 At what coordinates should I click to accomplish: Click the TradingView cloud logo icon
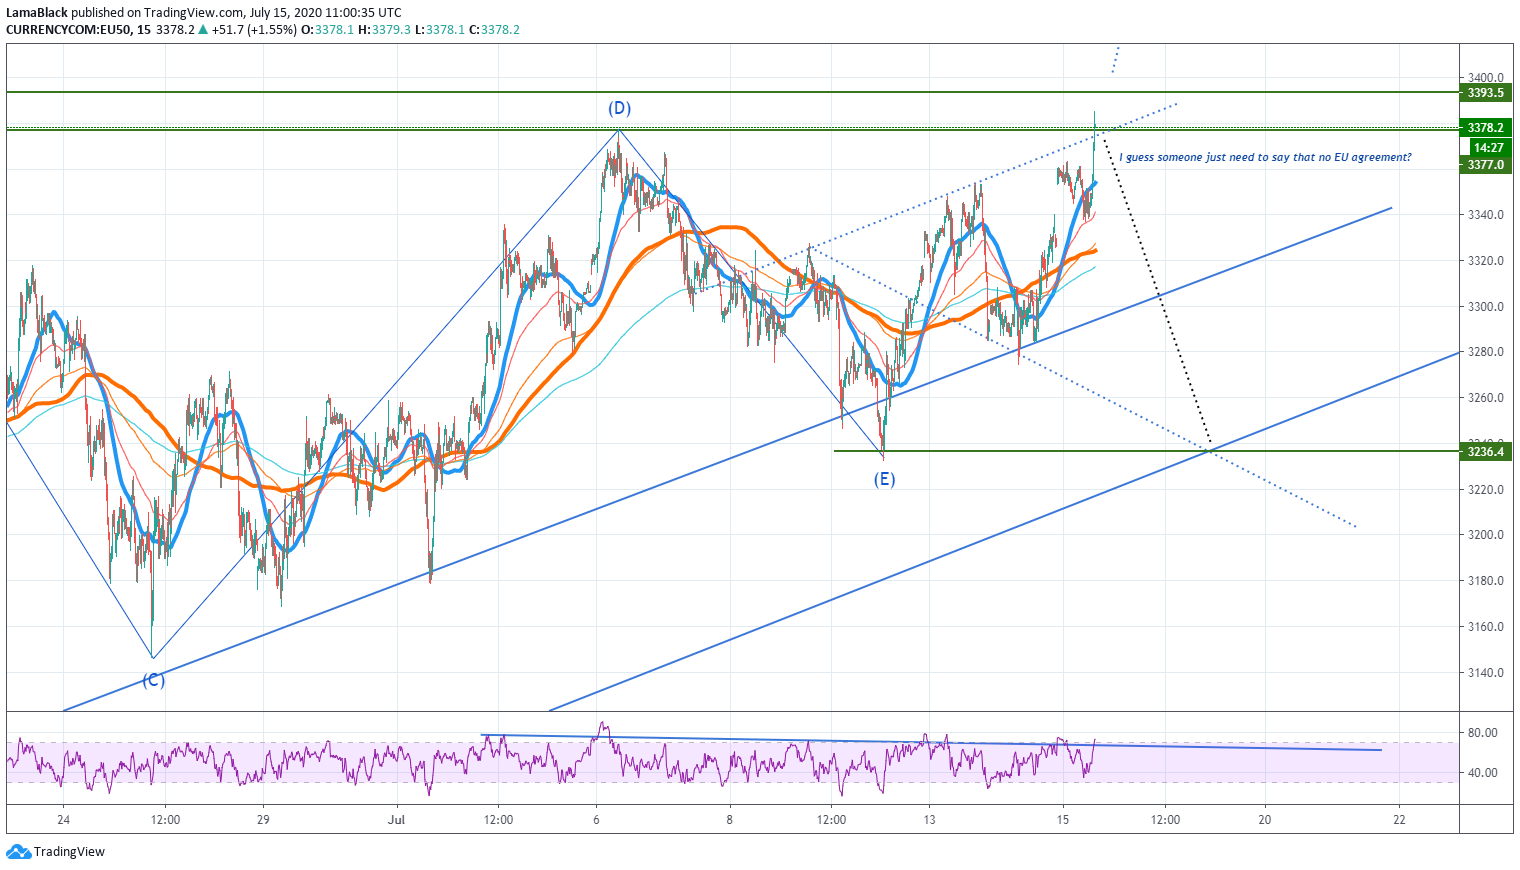coord(18,852)
